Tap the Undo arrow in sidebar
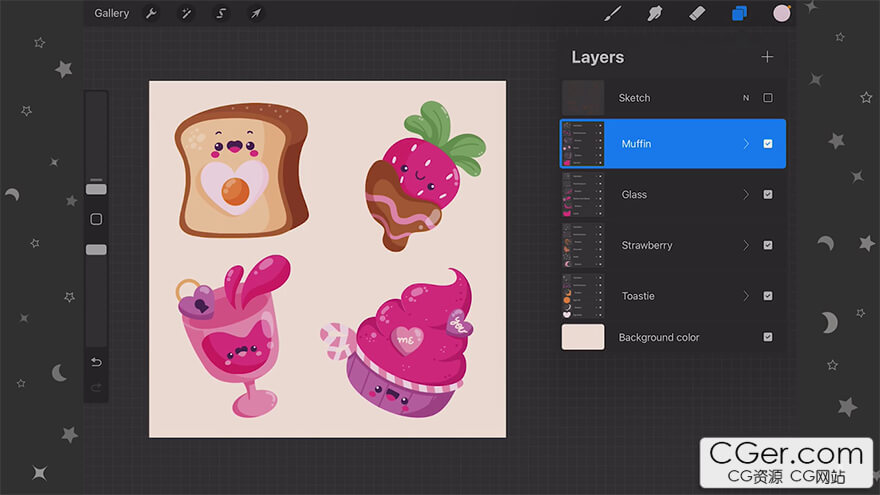This screenshot has width=880, height=495. point(96,362)
